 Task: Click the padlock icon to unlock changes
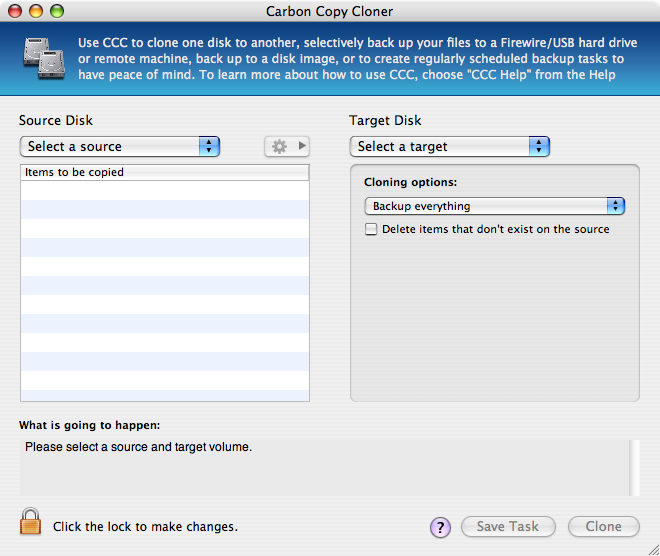(31, 522)
